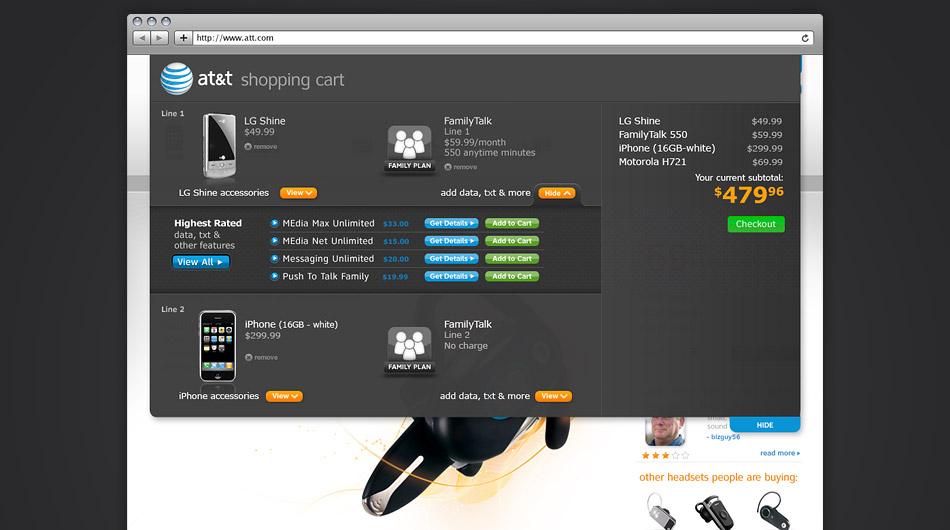Select the MEdia Max Unlimited bullet
Screen dimensions: 950x530
pyautogui.click(x=274, y=223)
